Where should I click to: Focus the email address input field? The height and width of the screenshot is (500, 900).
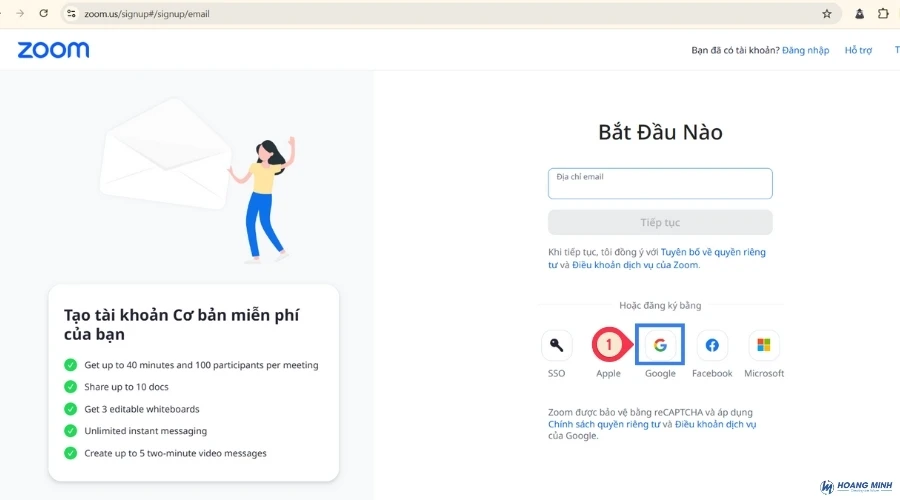(660, 184)
